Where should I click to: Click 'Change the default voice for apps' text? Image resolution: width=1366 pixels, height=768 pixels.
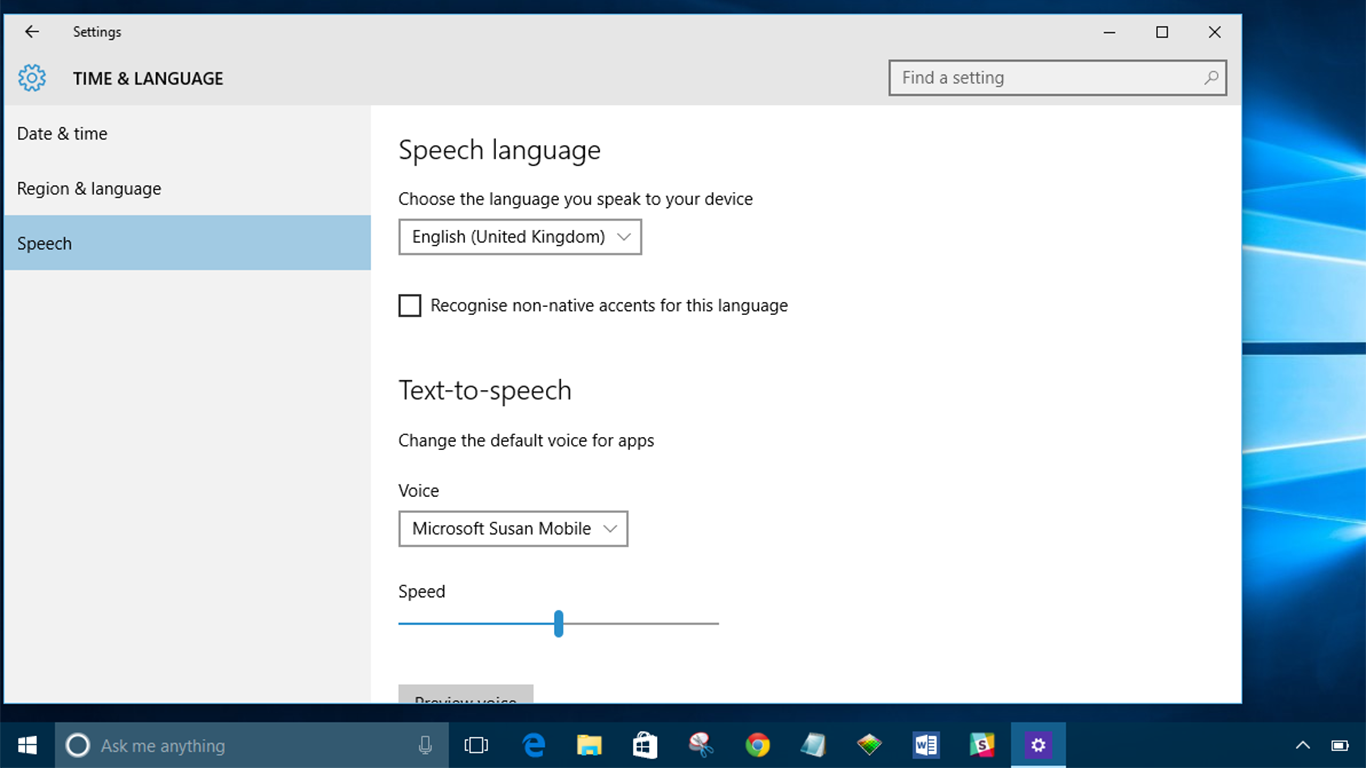(526, 440)
